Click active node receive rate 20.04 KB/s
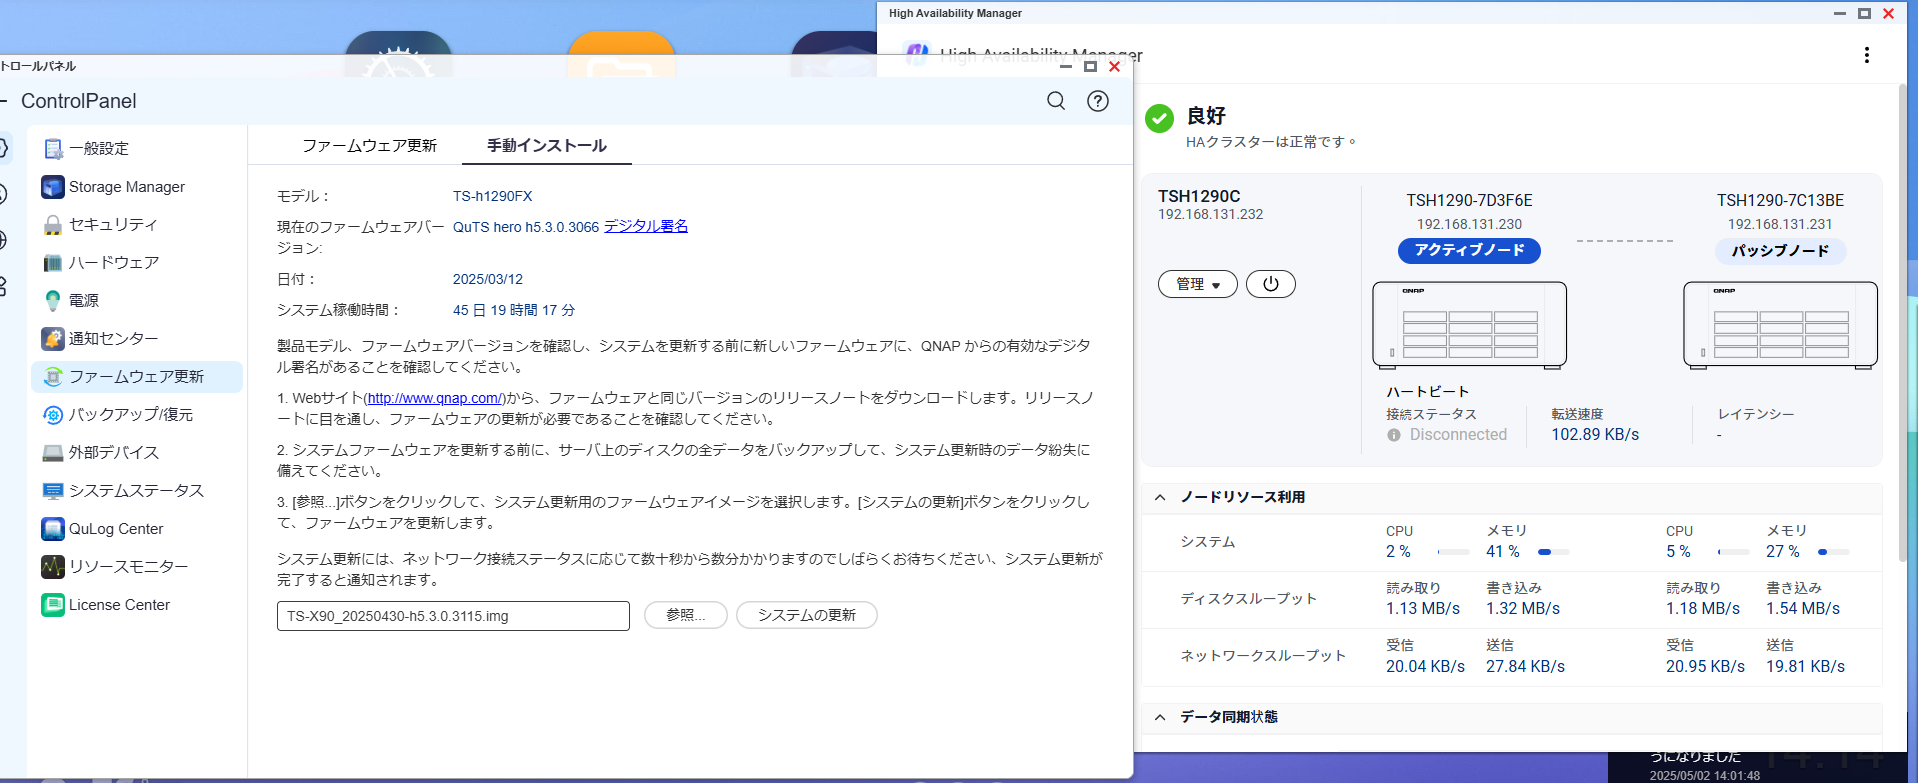 (x=1425, y=667)
